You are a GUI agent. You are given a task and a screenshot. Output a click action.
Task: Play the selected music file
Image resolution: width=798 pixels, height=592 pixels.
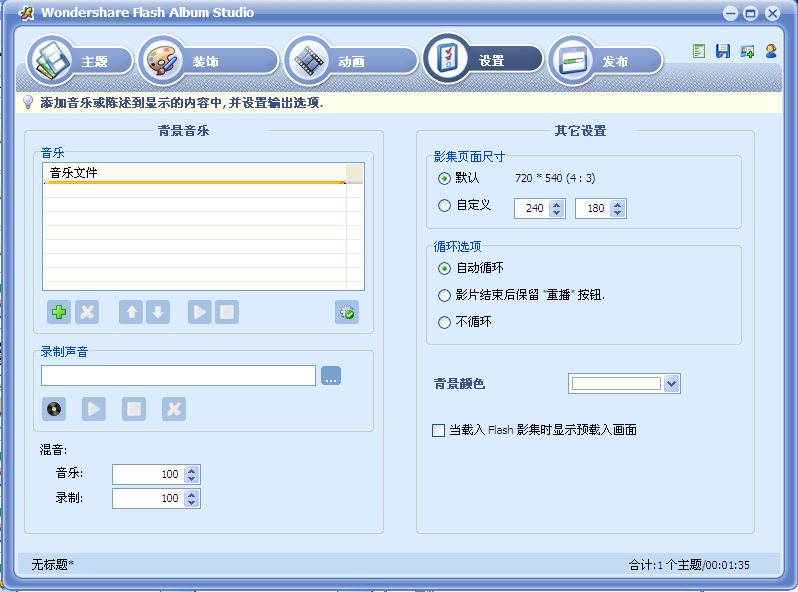[x=200, y=312]
